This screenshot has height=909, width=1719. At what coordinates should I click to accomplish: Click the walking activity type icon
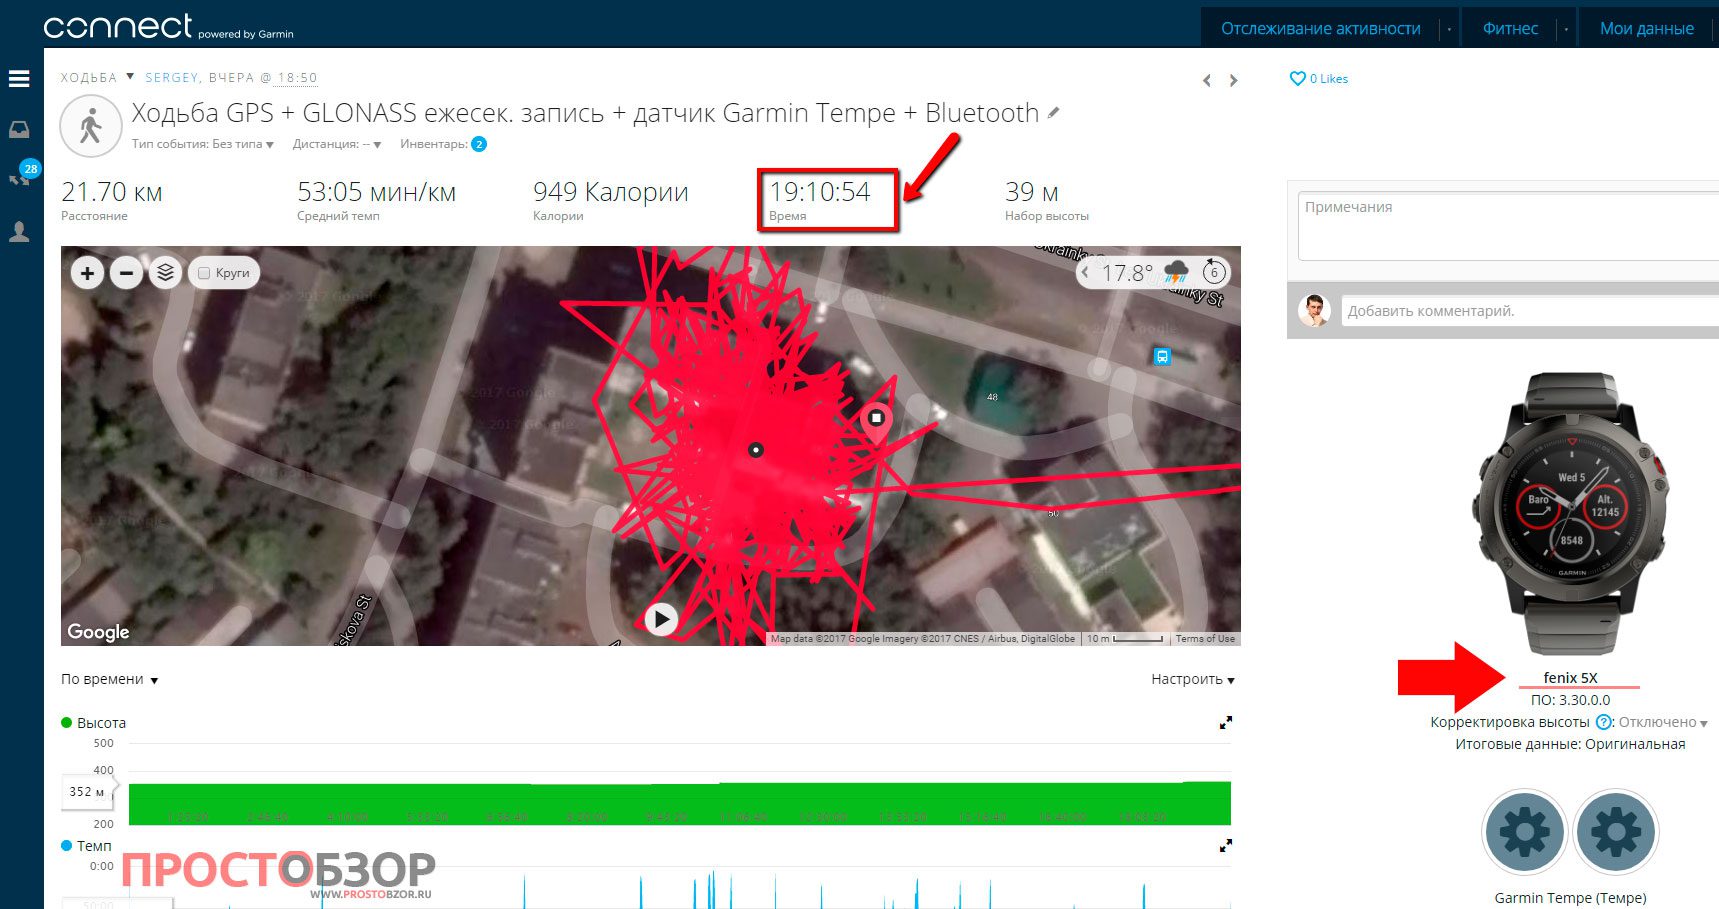(91, 127)
